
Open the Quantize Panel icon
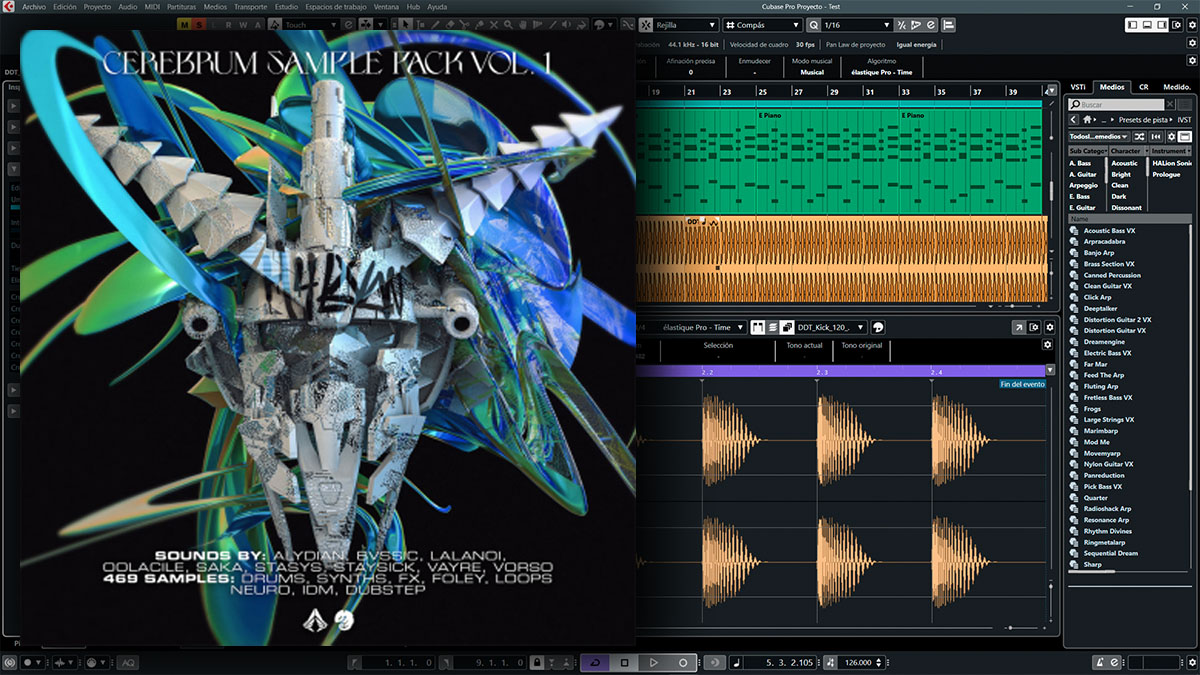tap(930, 24)
